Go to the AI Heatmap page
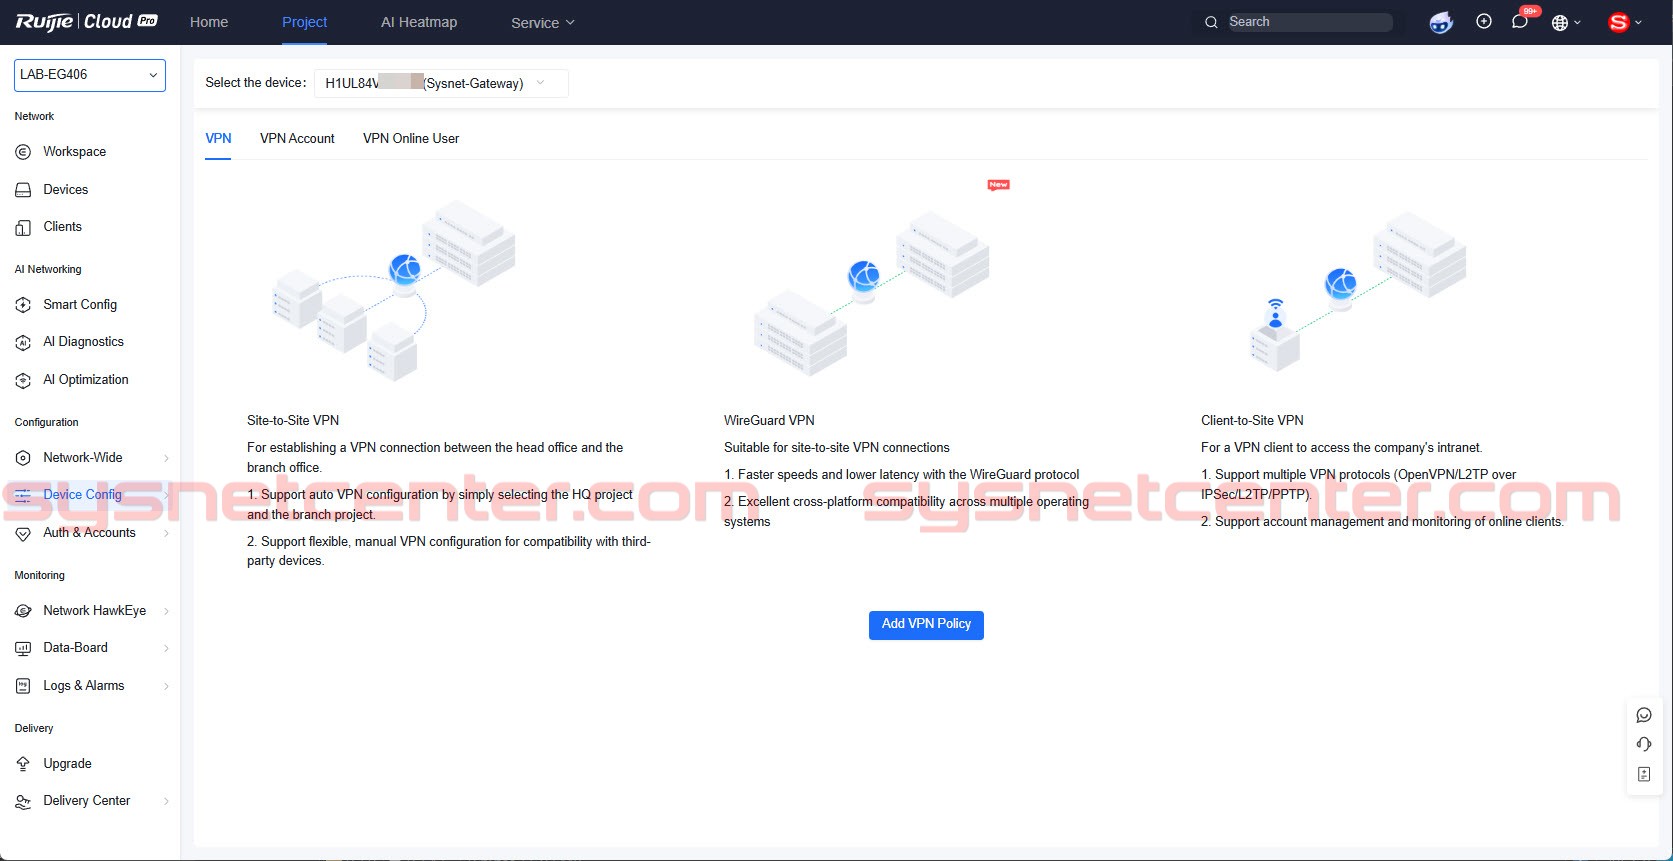 tap(419, 22)
